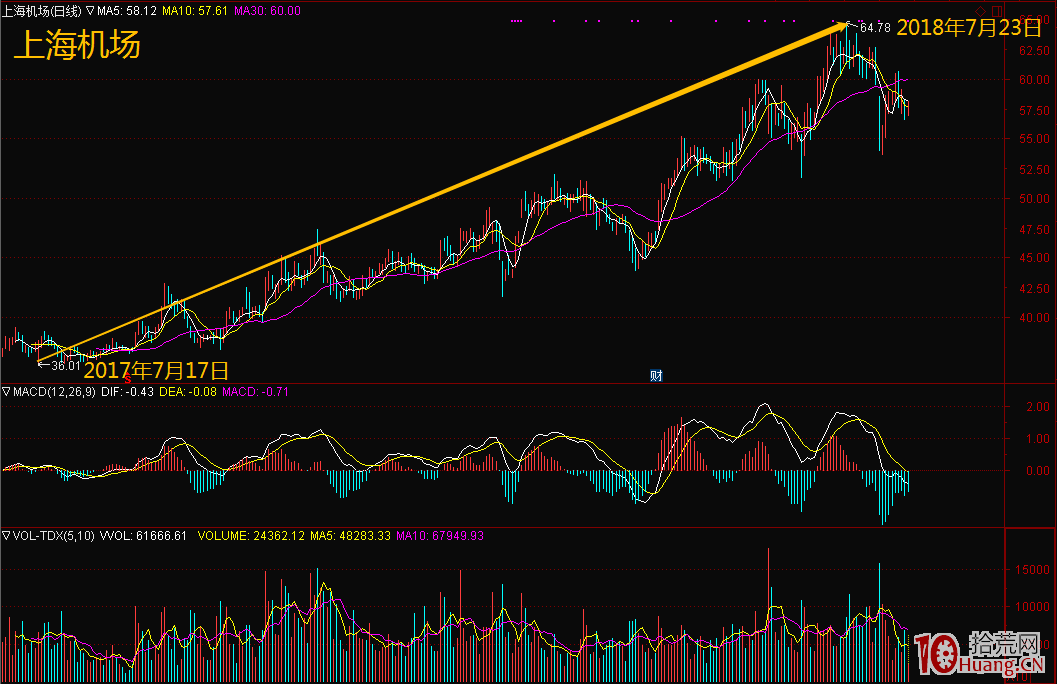The height and width of the screenshot is (684, 1057).
Task: Click the 57.50 price axis label
Action: click(1034, 111)
